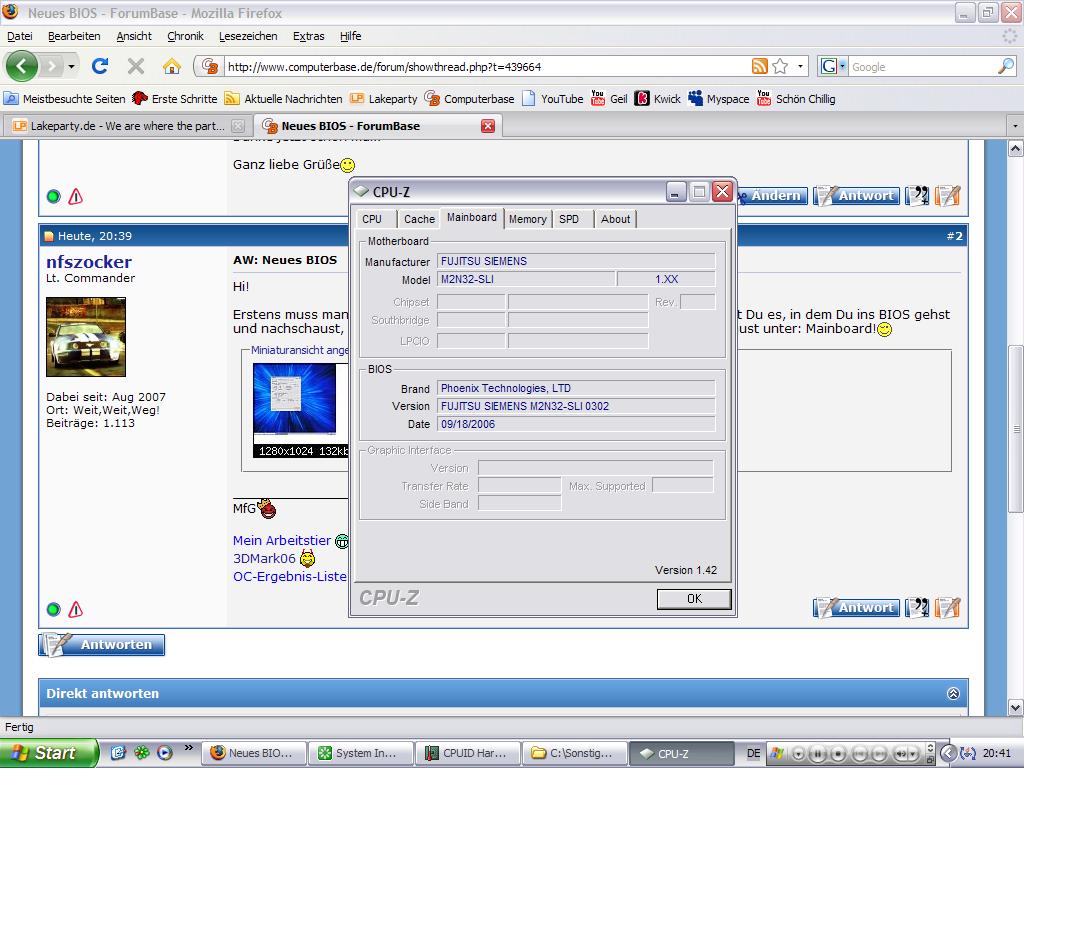Click the RSS feed icon in address bar
1082x935 pixels.
pos(759,66)
